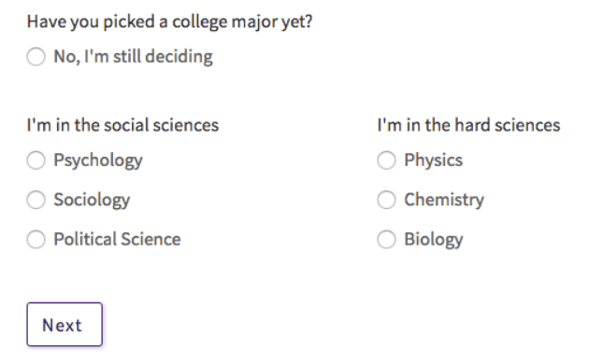
Task: Click the Physics option label
Action: [433, 161]
